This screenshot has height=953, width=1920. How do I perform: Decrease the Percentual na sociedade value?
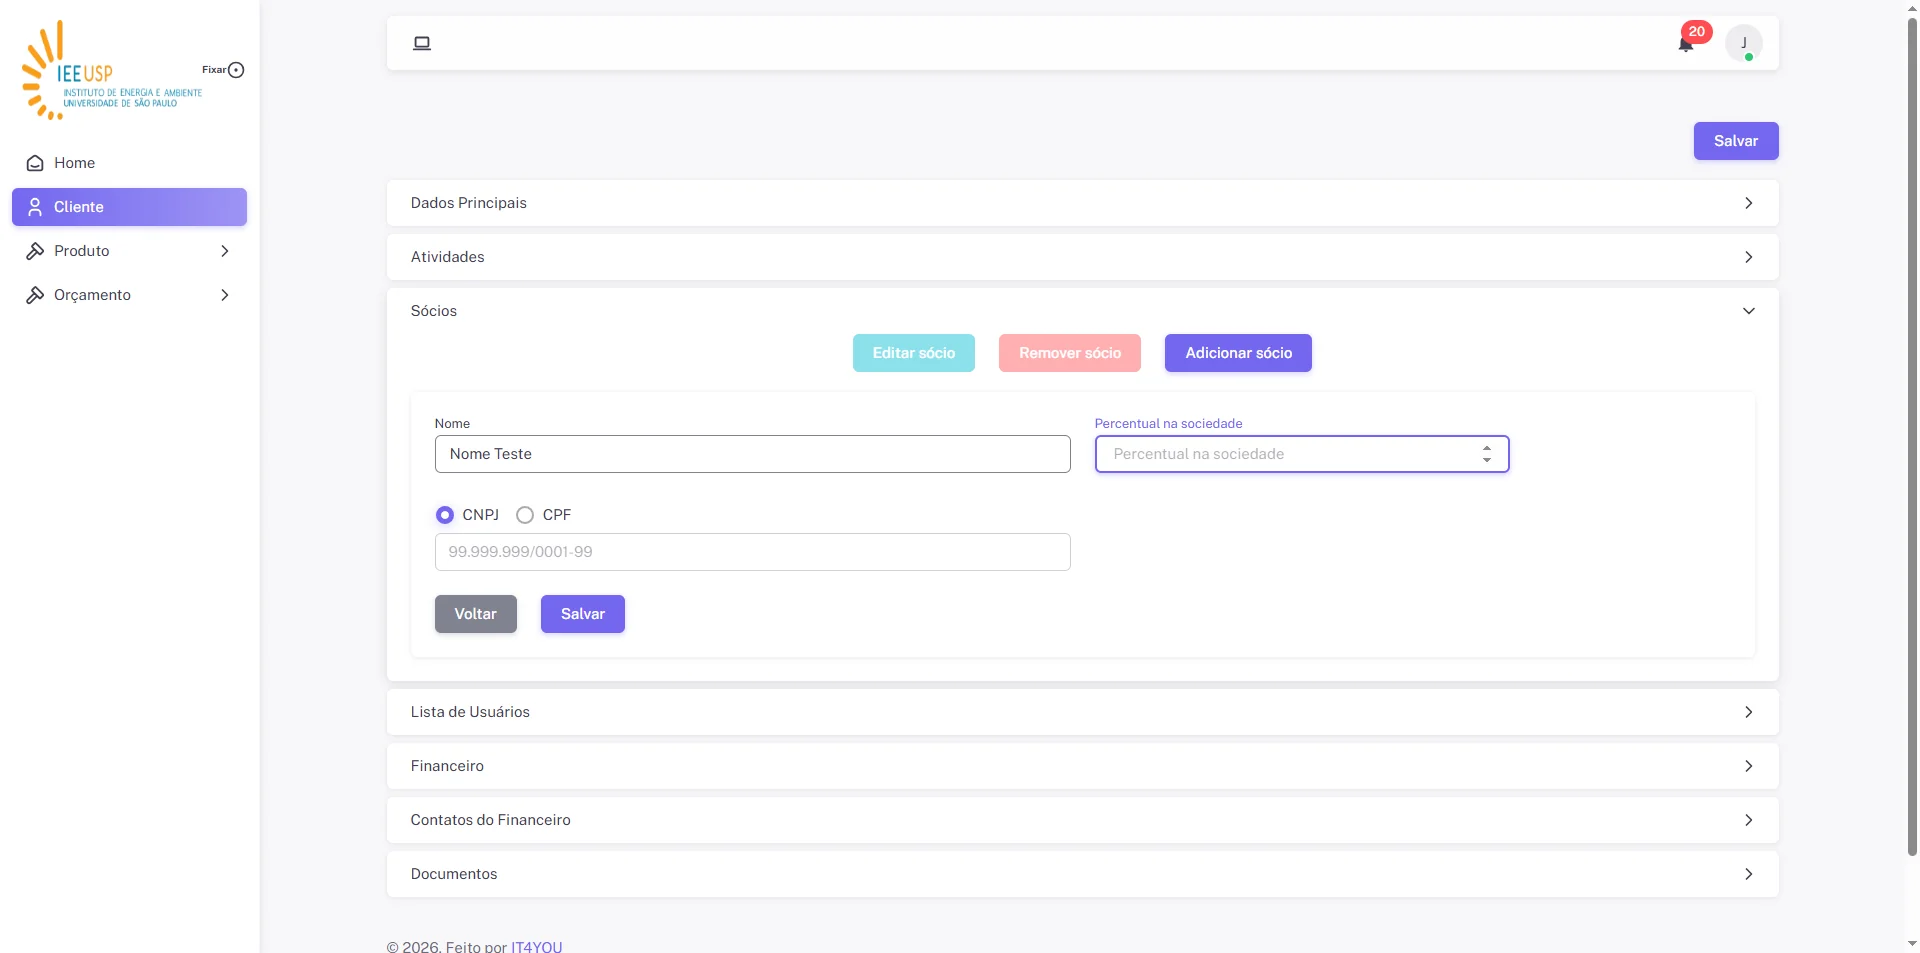click(x=1487, y=460)
